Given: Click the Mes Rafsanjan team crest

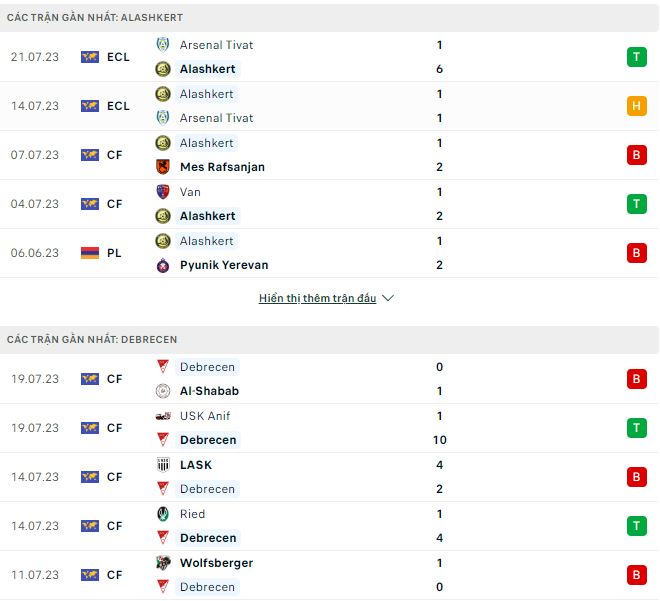Looking at the screenshot, I should click(163, 167).
